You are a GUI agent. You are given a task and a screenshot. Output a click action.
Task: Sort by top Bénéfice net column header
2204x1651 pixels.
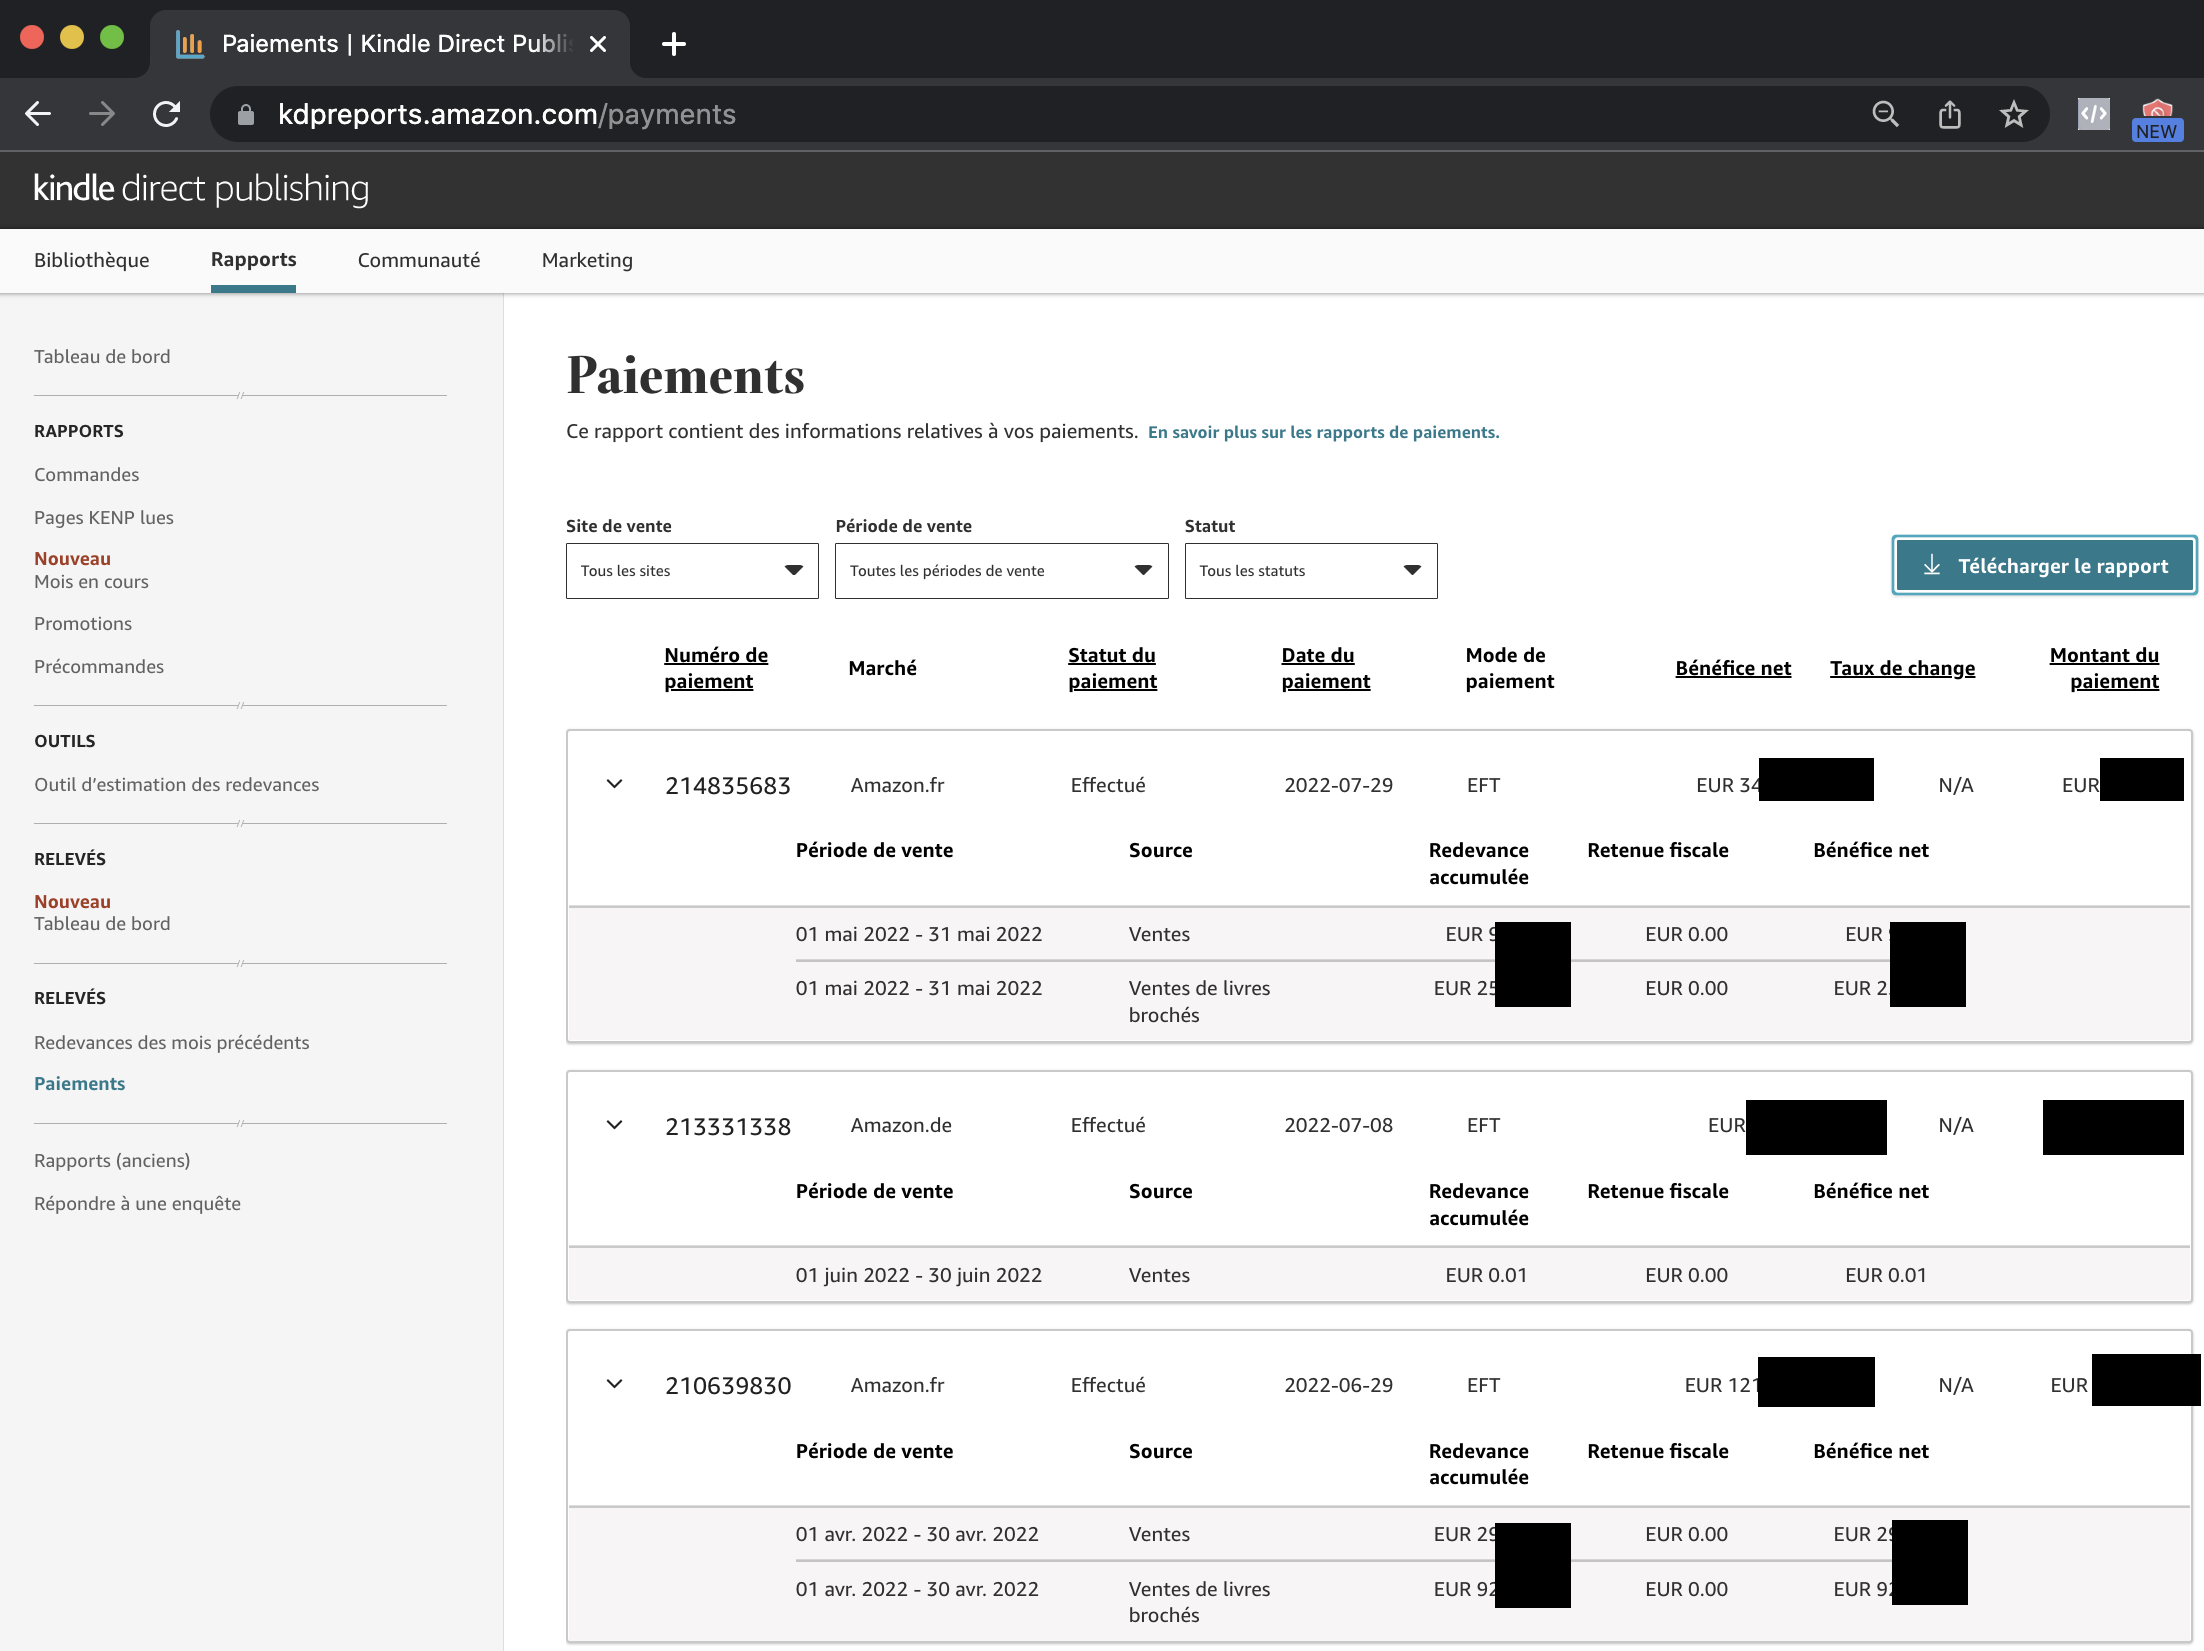coord(1733,668)
